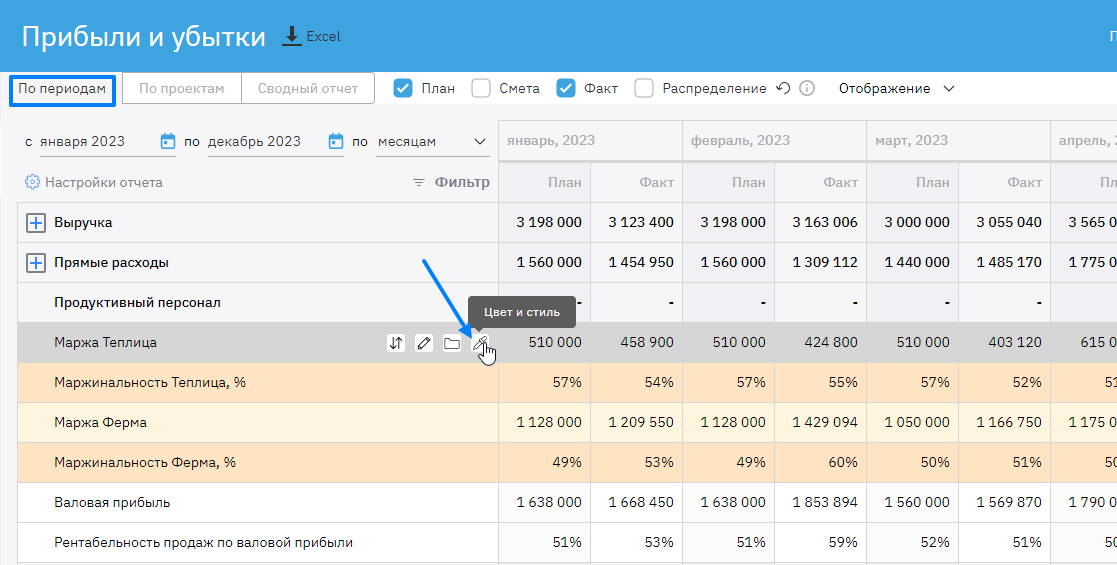Uncheck the Факт checkbox
The width and height of the screenshot is (1117, 565).
[x=566, y=88]
